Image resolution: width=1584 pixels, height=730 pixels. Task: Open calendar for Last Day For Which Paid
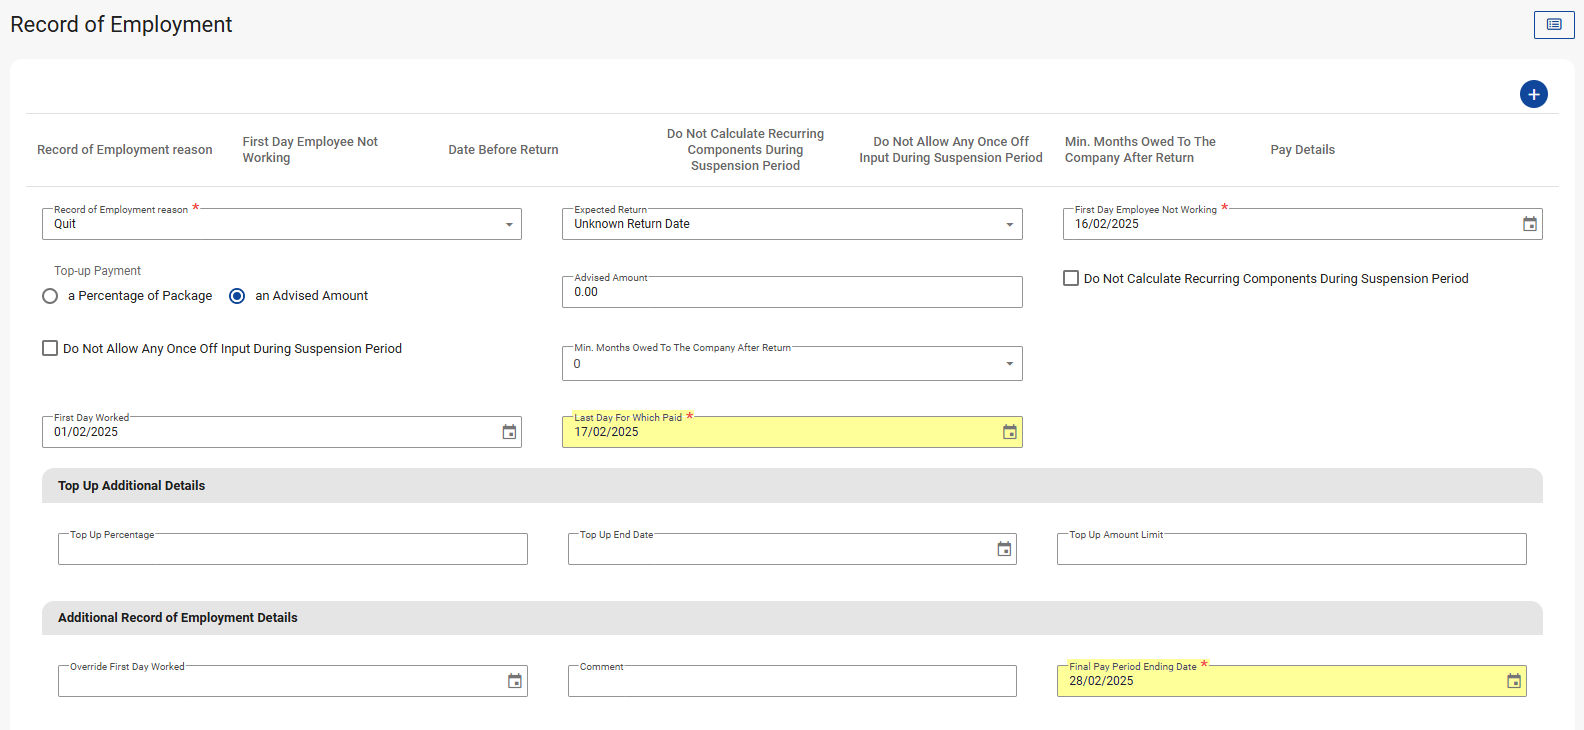pos(1009,432)
